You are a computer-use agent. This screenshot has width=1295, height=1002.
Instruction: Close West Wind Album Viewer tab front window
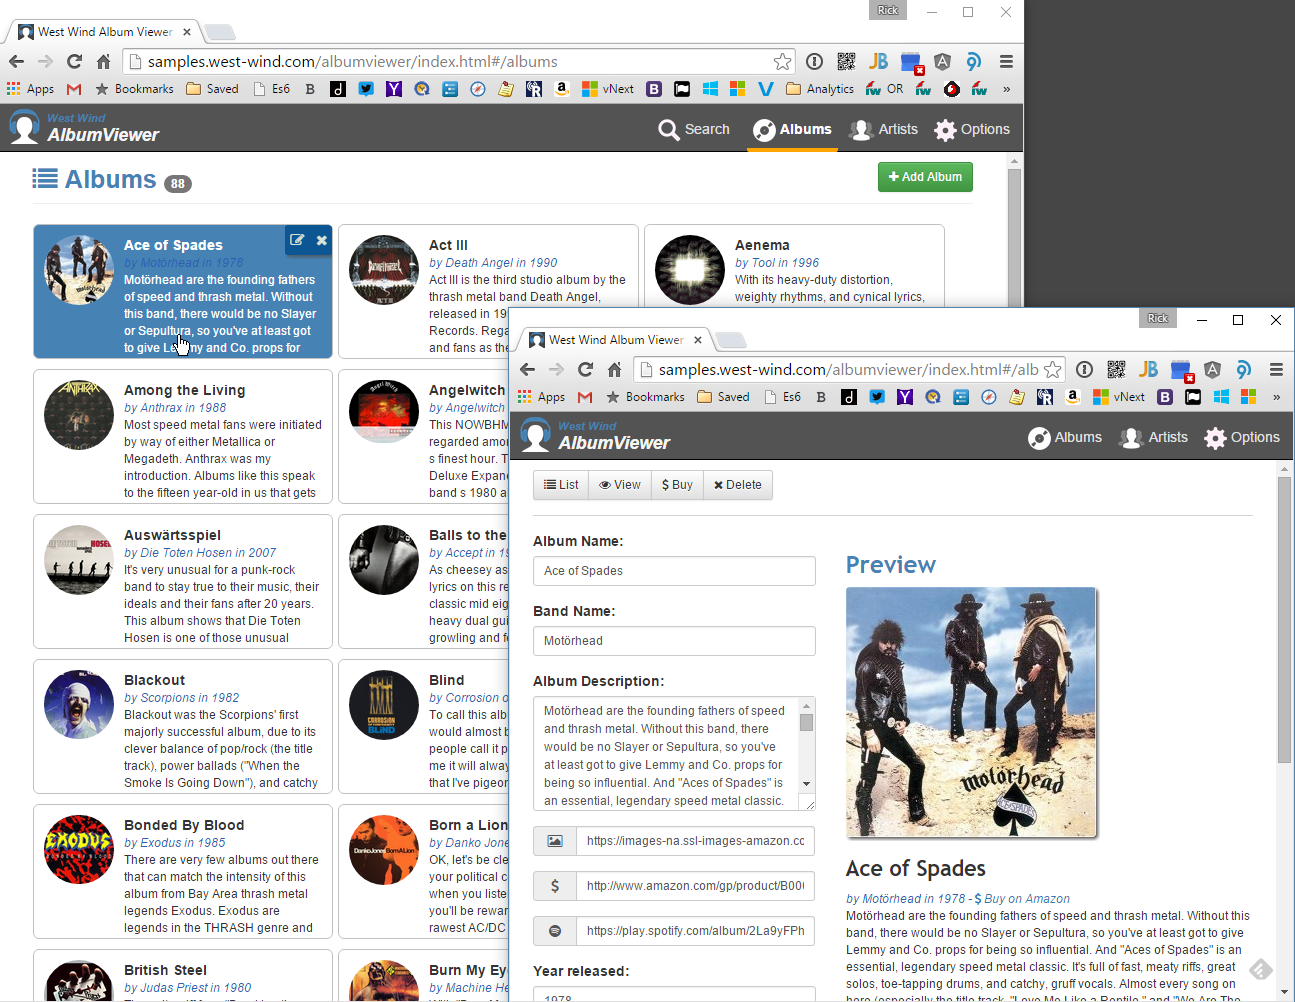pos(698,340)
